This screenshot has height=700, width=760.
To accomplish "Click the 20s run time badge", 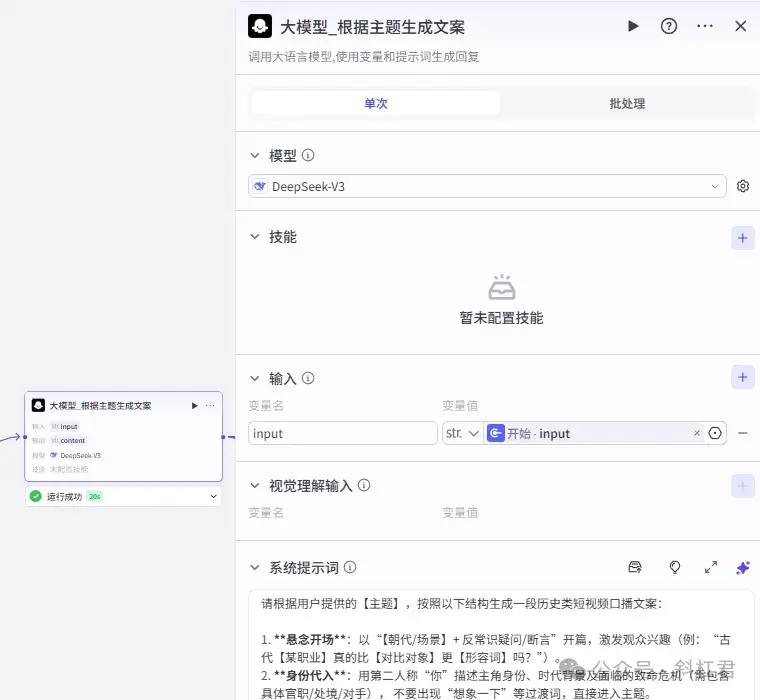I will click(95, 496).
